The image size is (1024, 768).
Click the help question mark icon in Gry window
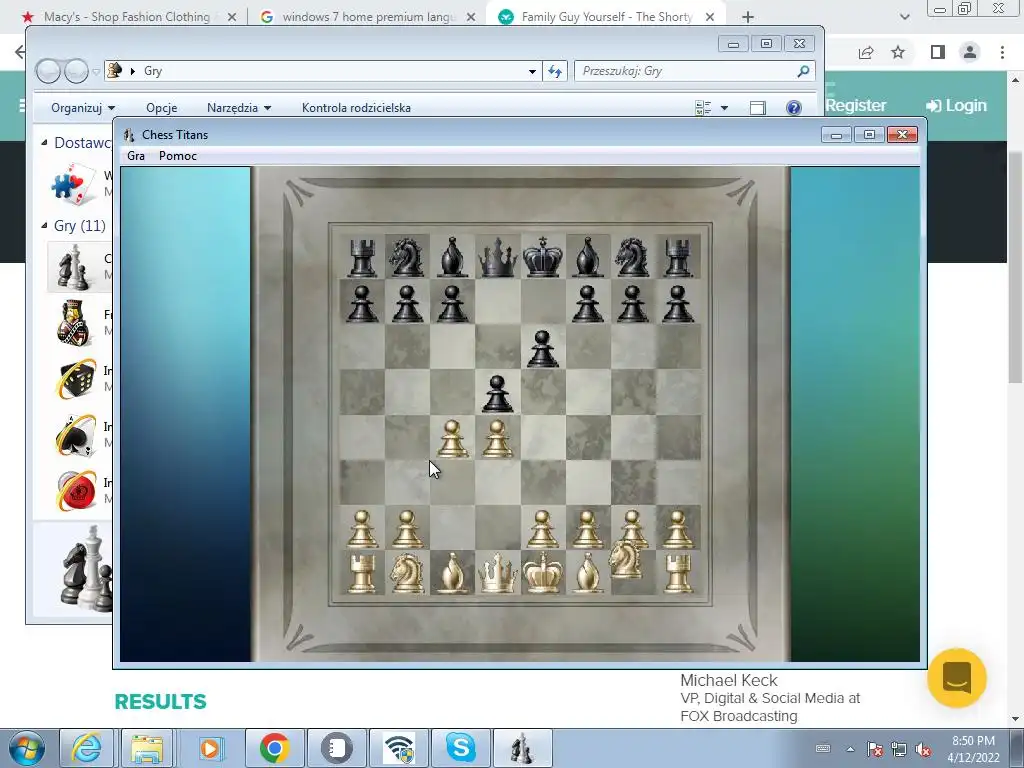(793, 108)
